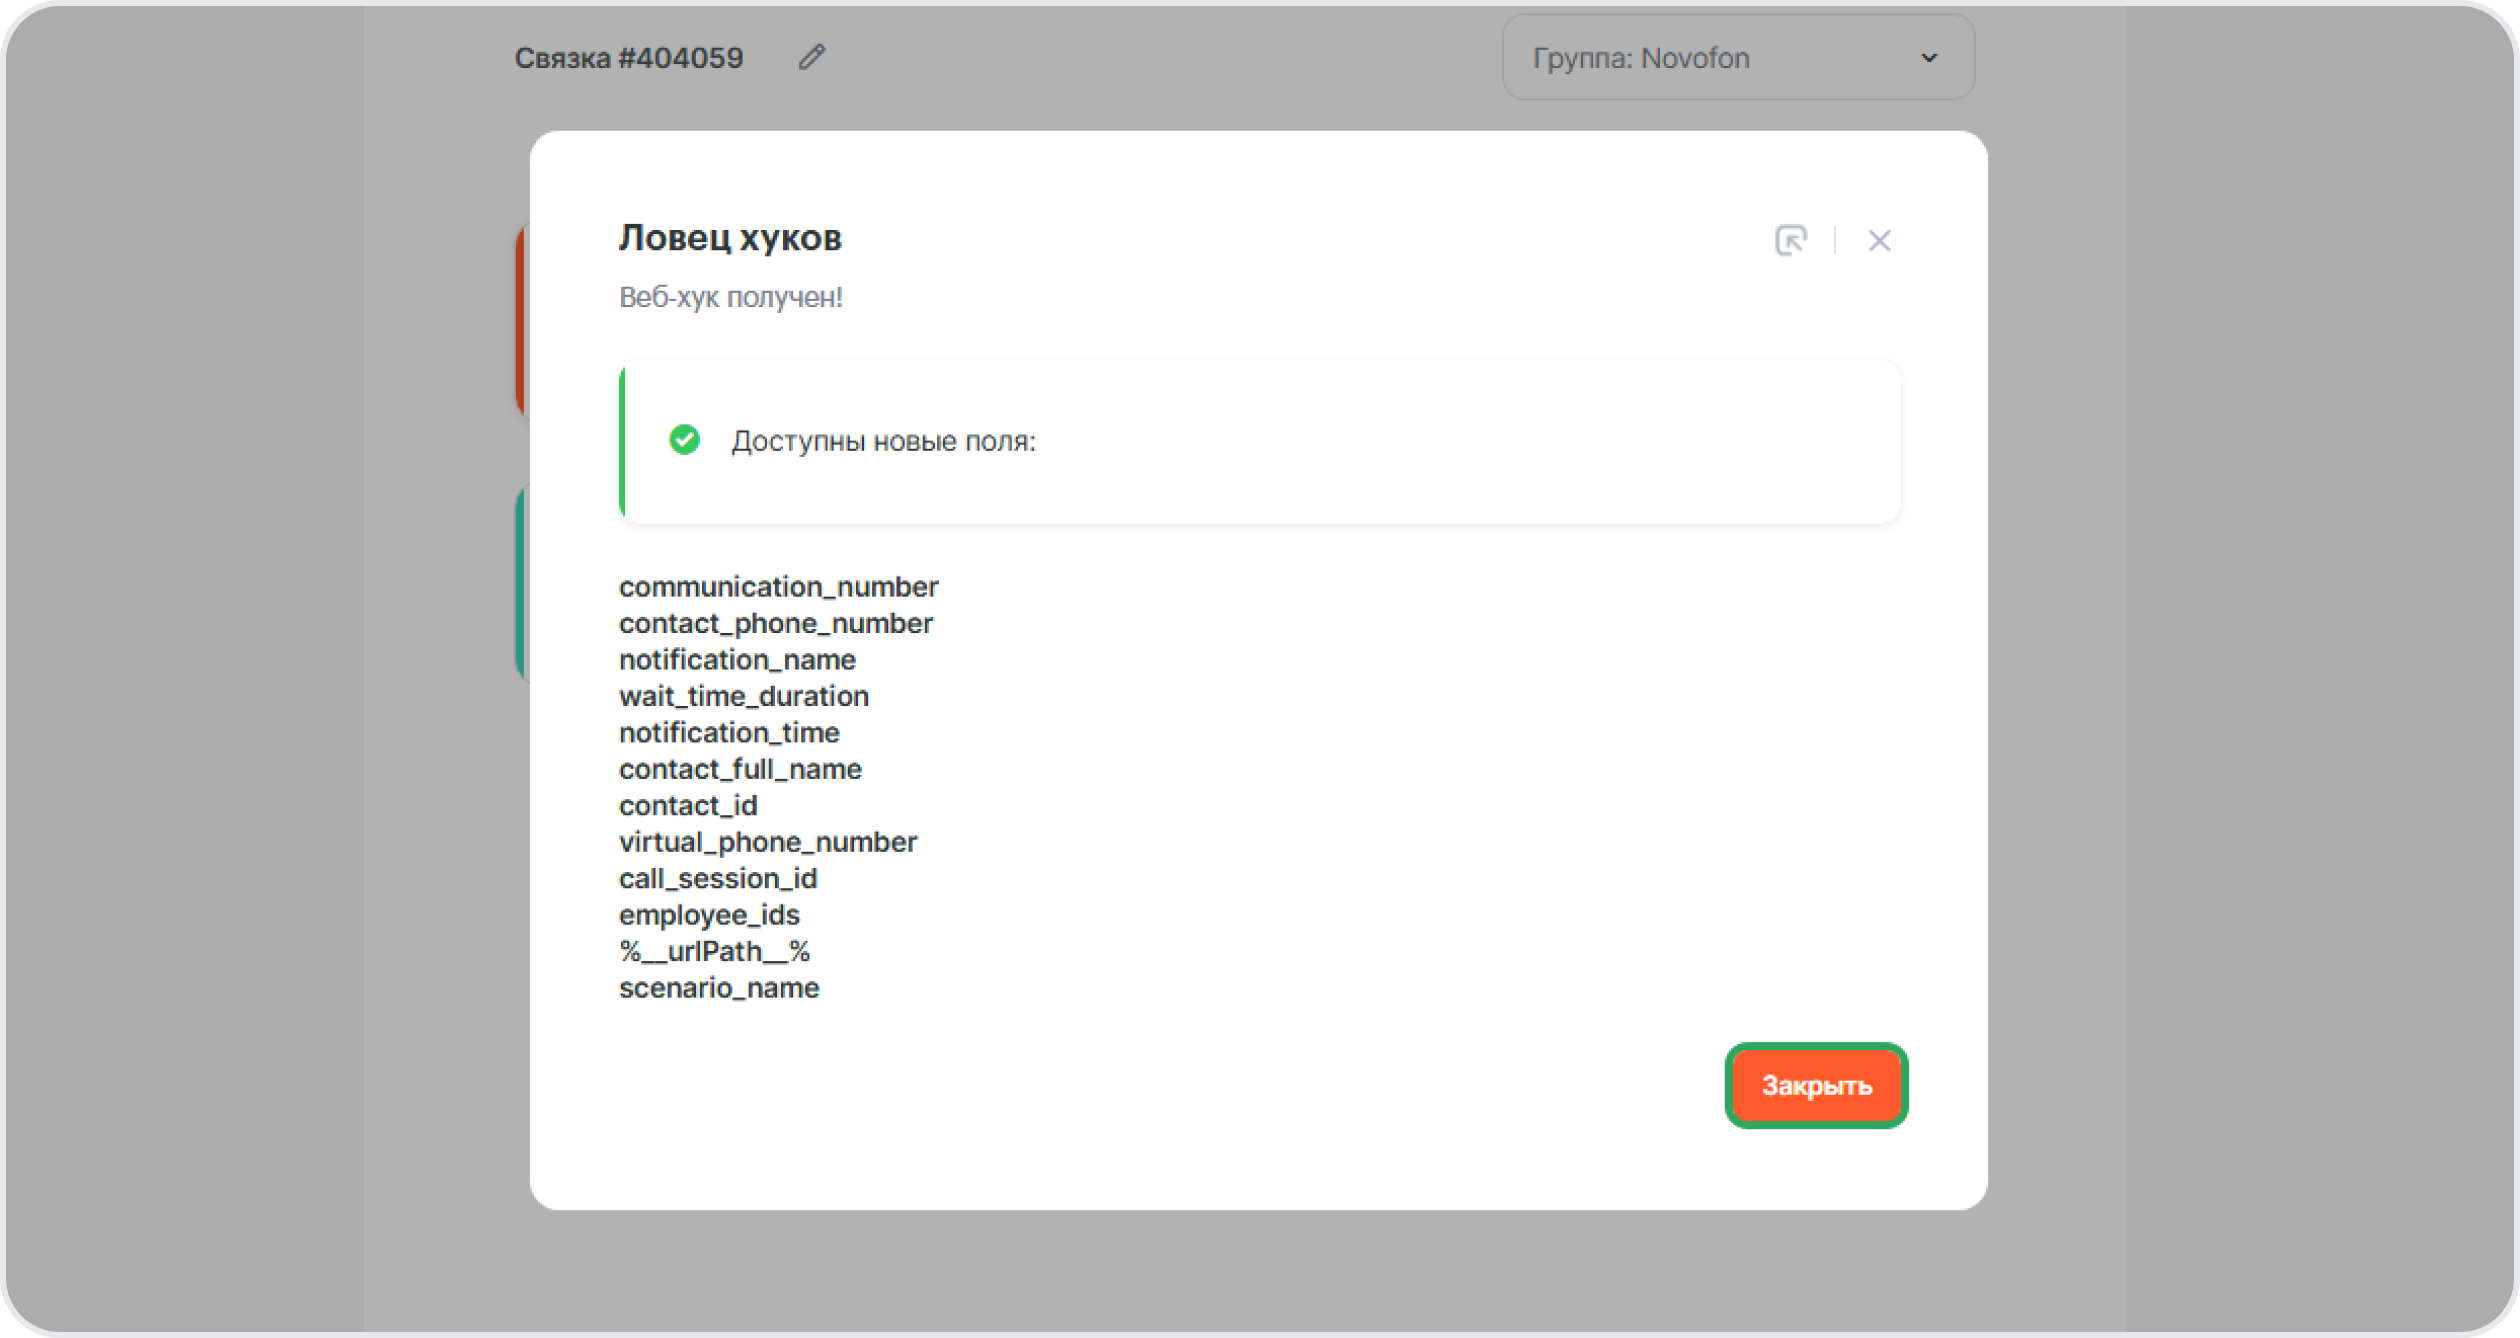Click the pencil icon to rename Связка #404059

click(811, 58)
